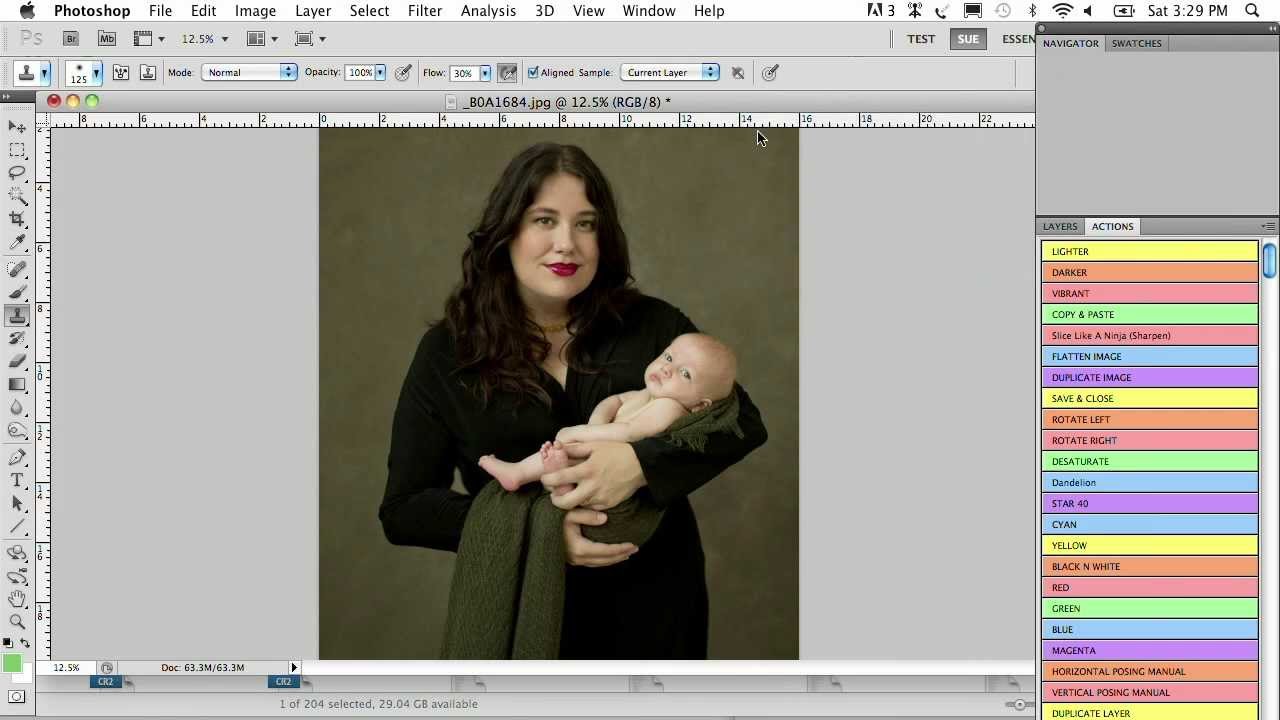Select the Eraser tool
This screenshot has height=720, width=1280.
pos(17,362)
